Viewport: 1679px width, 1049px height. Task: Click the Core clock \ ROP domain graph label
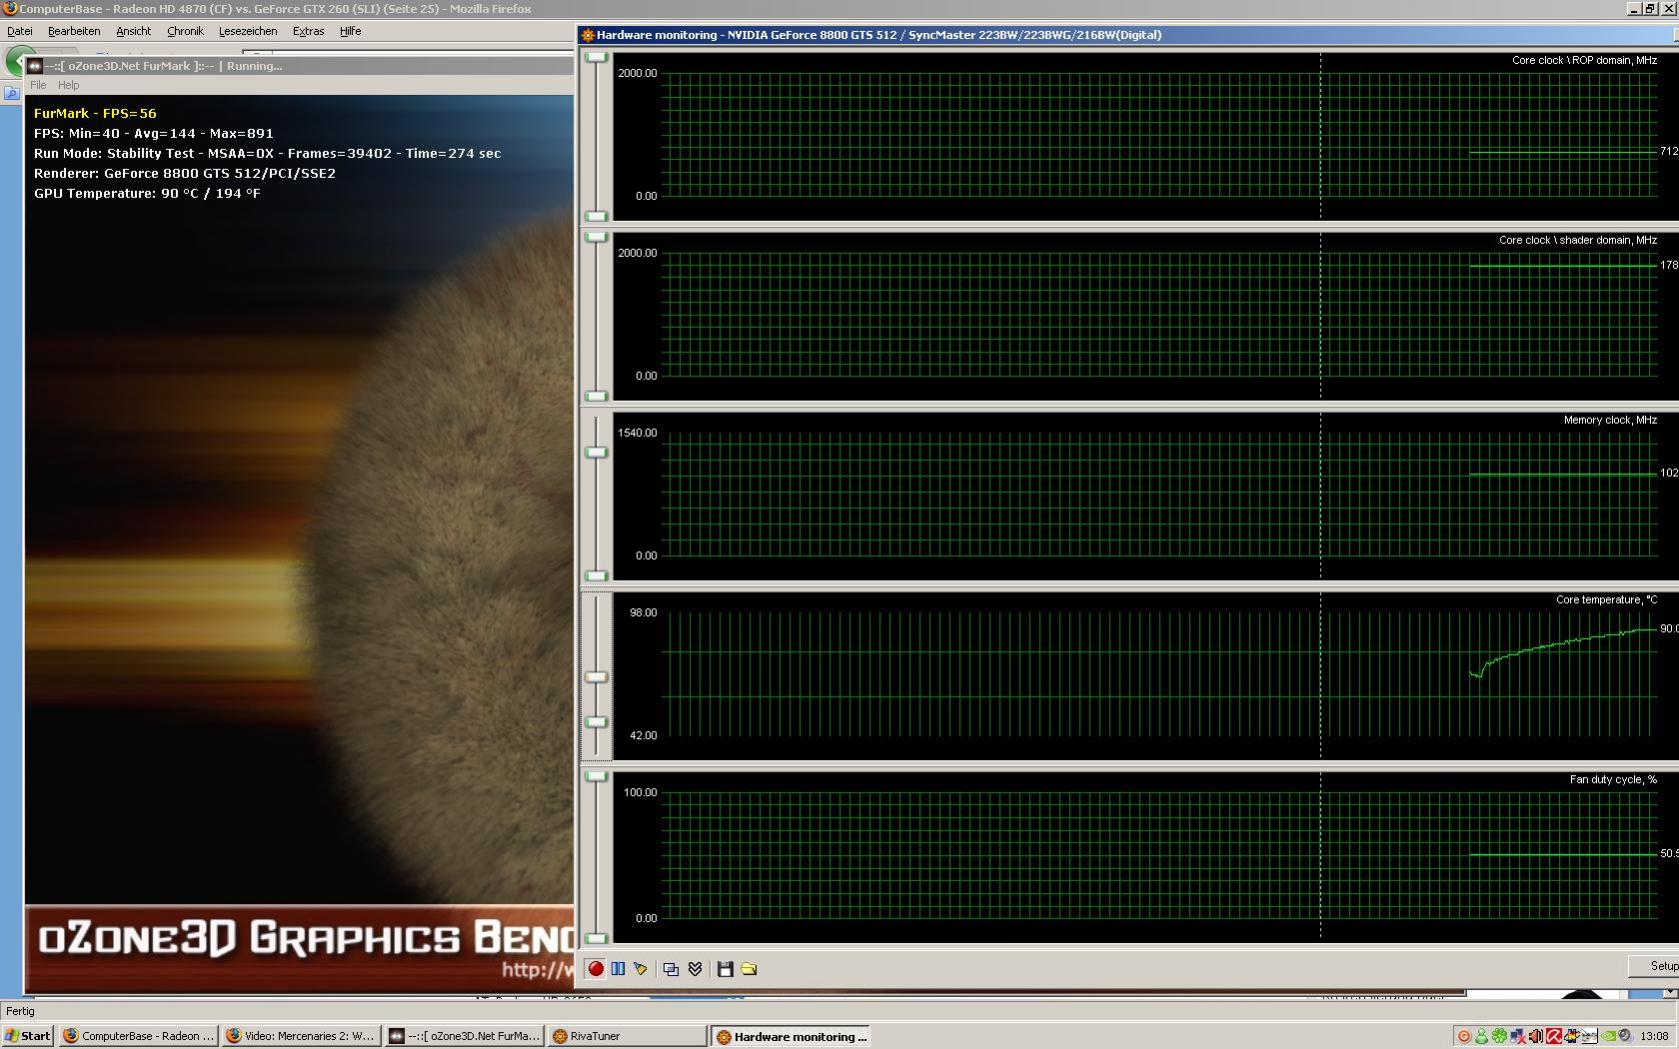click(x=1584, y=60)
